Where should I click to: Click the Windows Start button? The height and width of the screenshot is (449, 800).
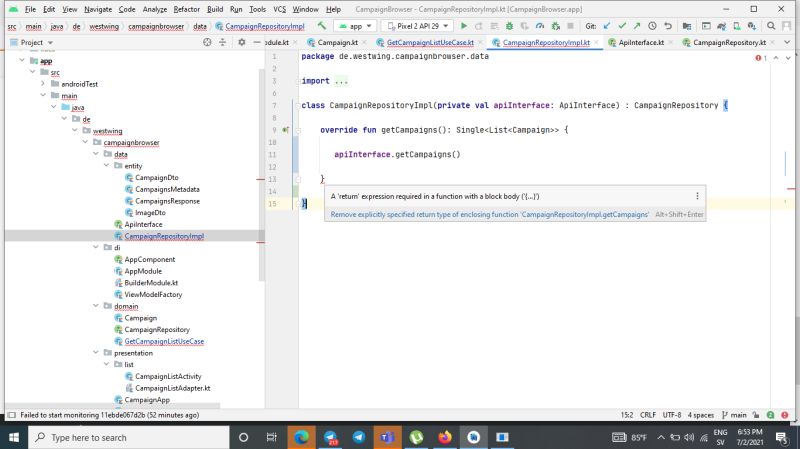click(x=14, y=437)
